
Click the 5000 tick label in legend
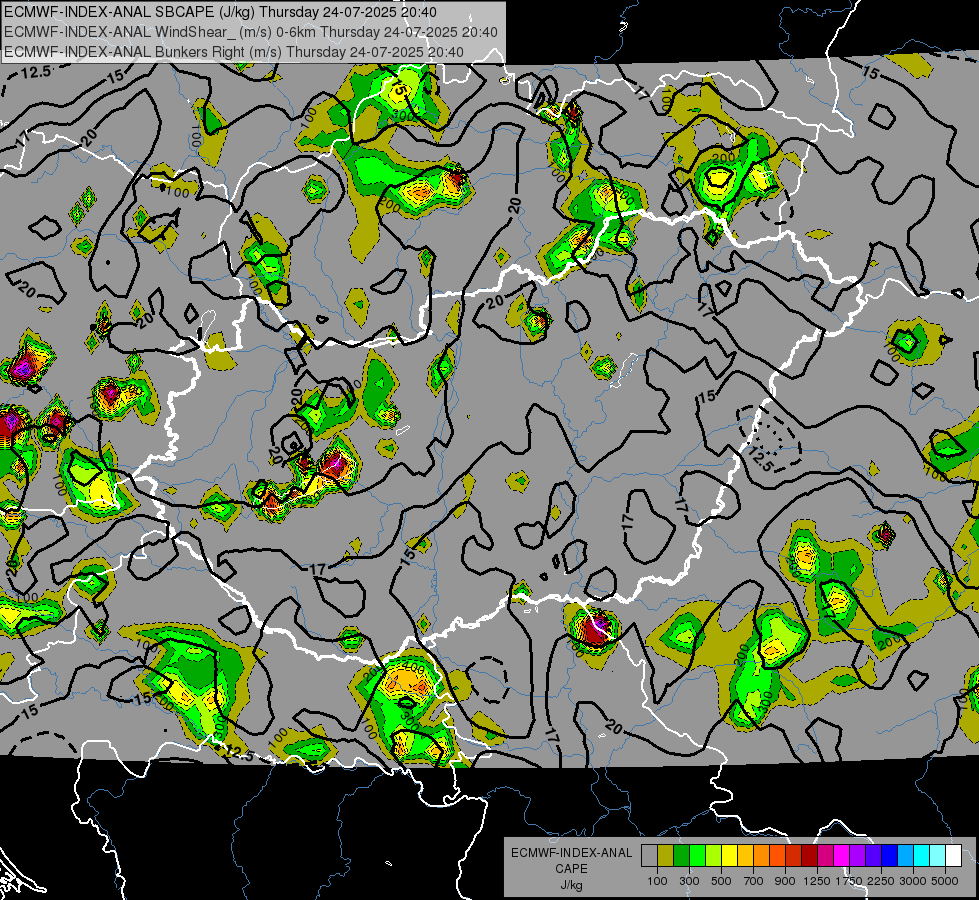point(945,881)
